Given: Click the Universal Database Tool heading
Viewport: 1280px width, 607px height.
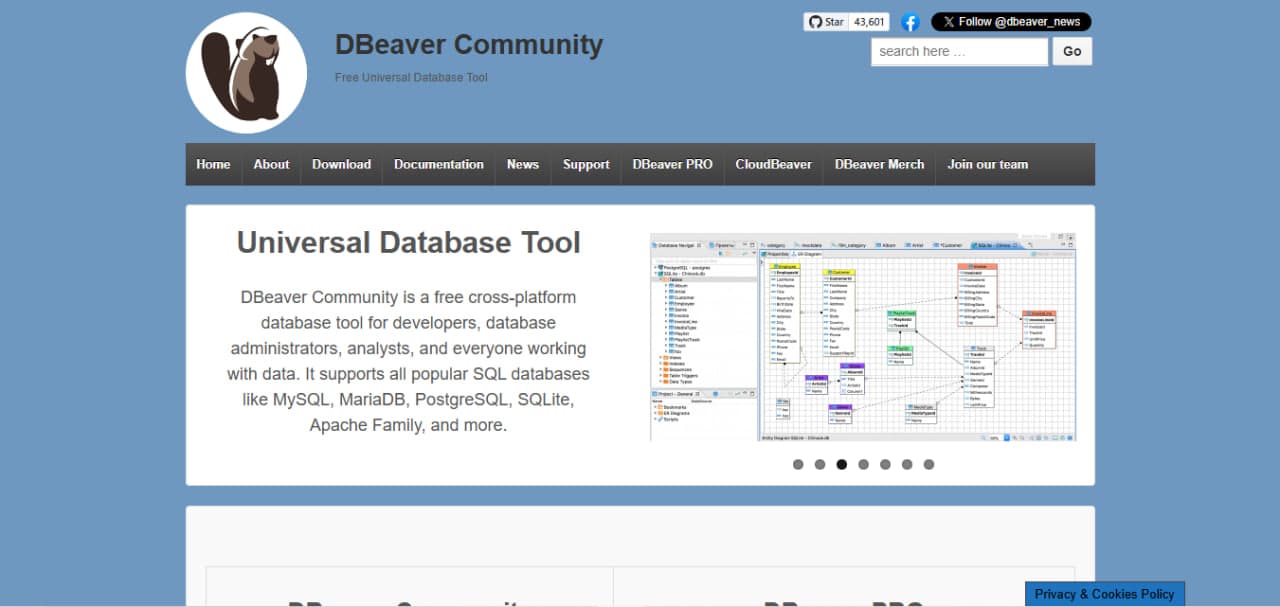Looking at the screenshot, I should click(x=409, y=242).
